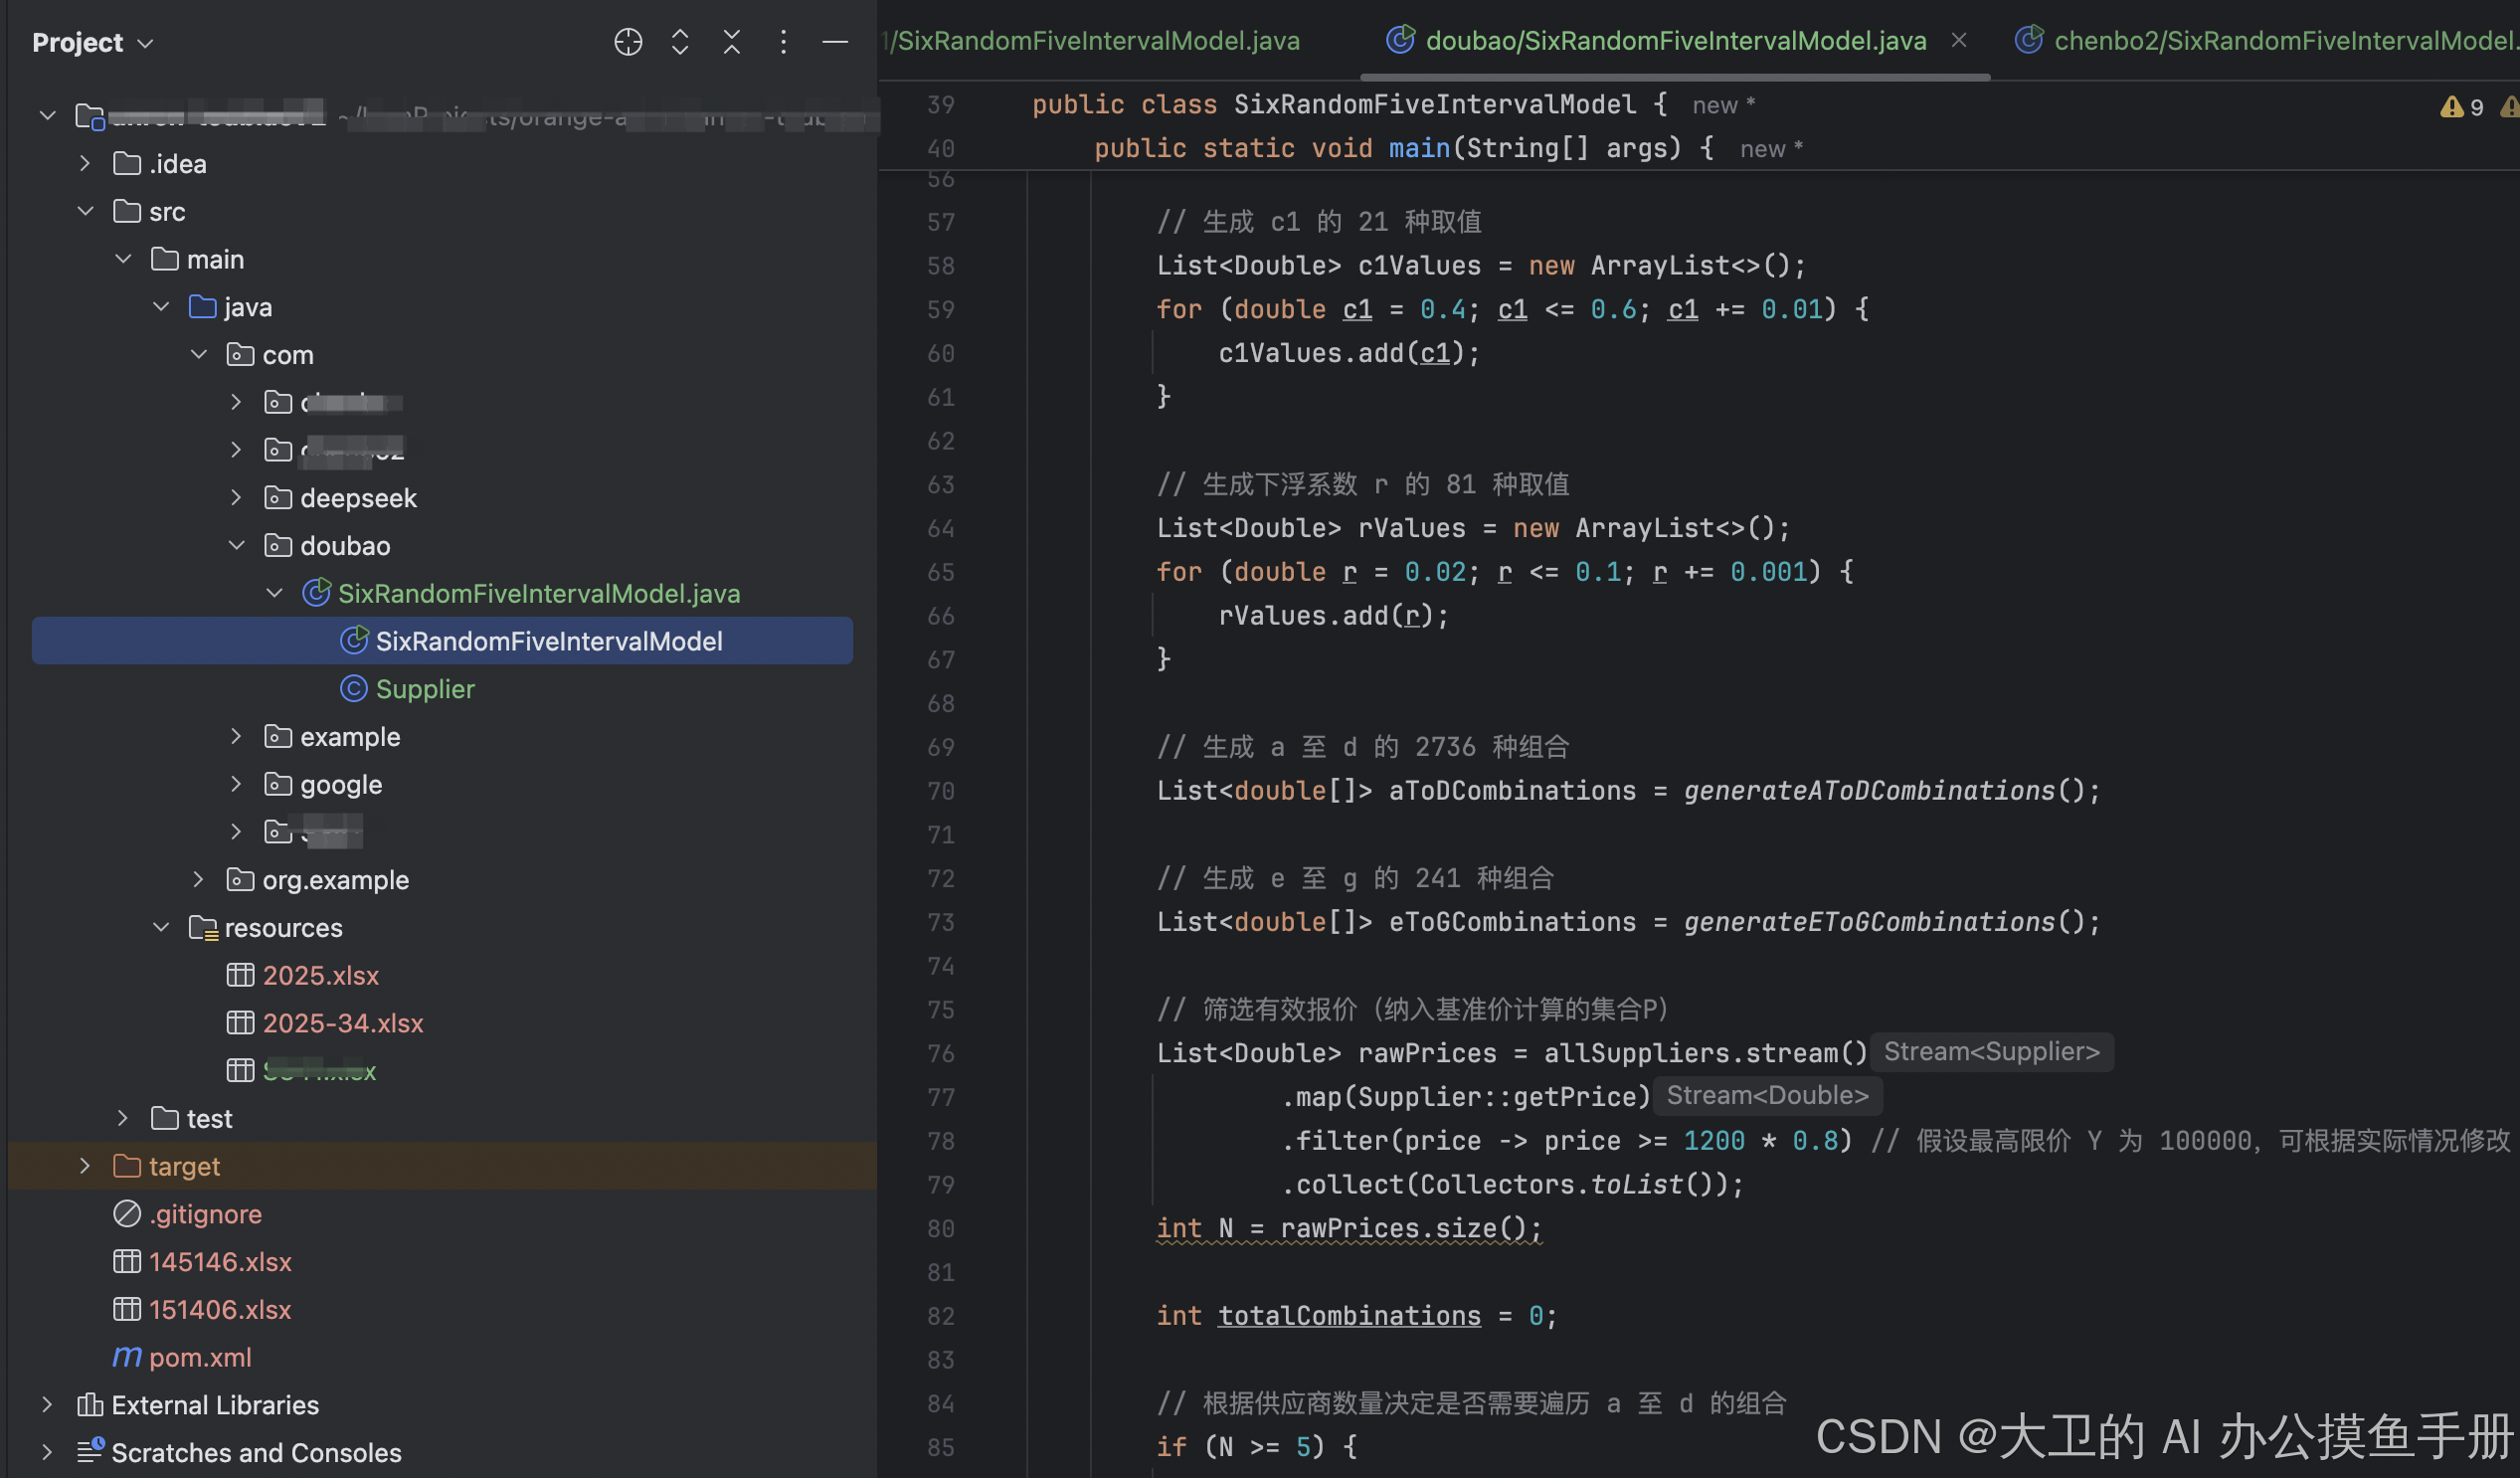Click the generateAToDCombinations method call
2520x1478 pixels.
1868,791
